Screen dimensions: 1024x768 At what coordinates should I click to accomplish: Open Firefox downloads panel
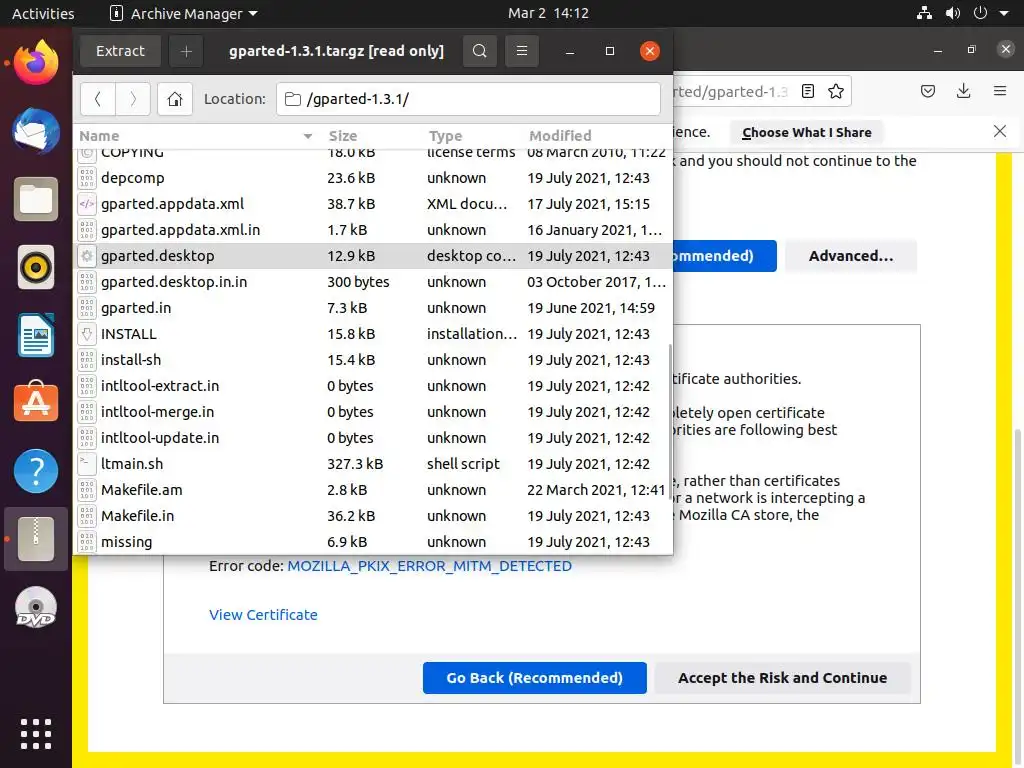pos(963,91)
